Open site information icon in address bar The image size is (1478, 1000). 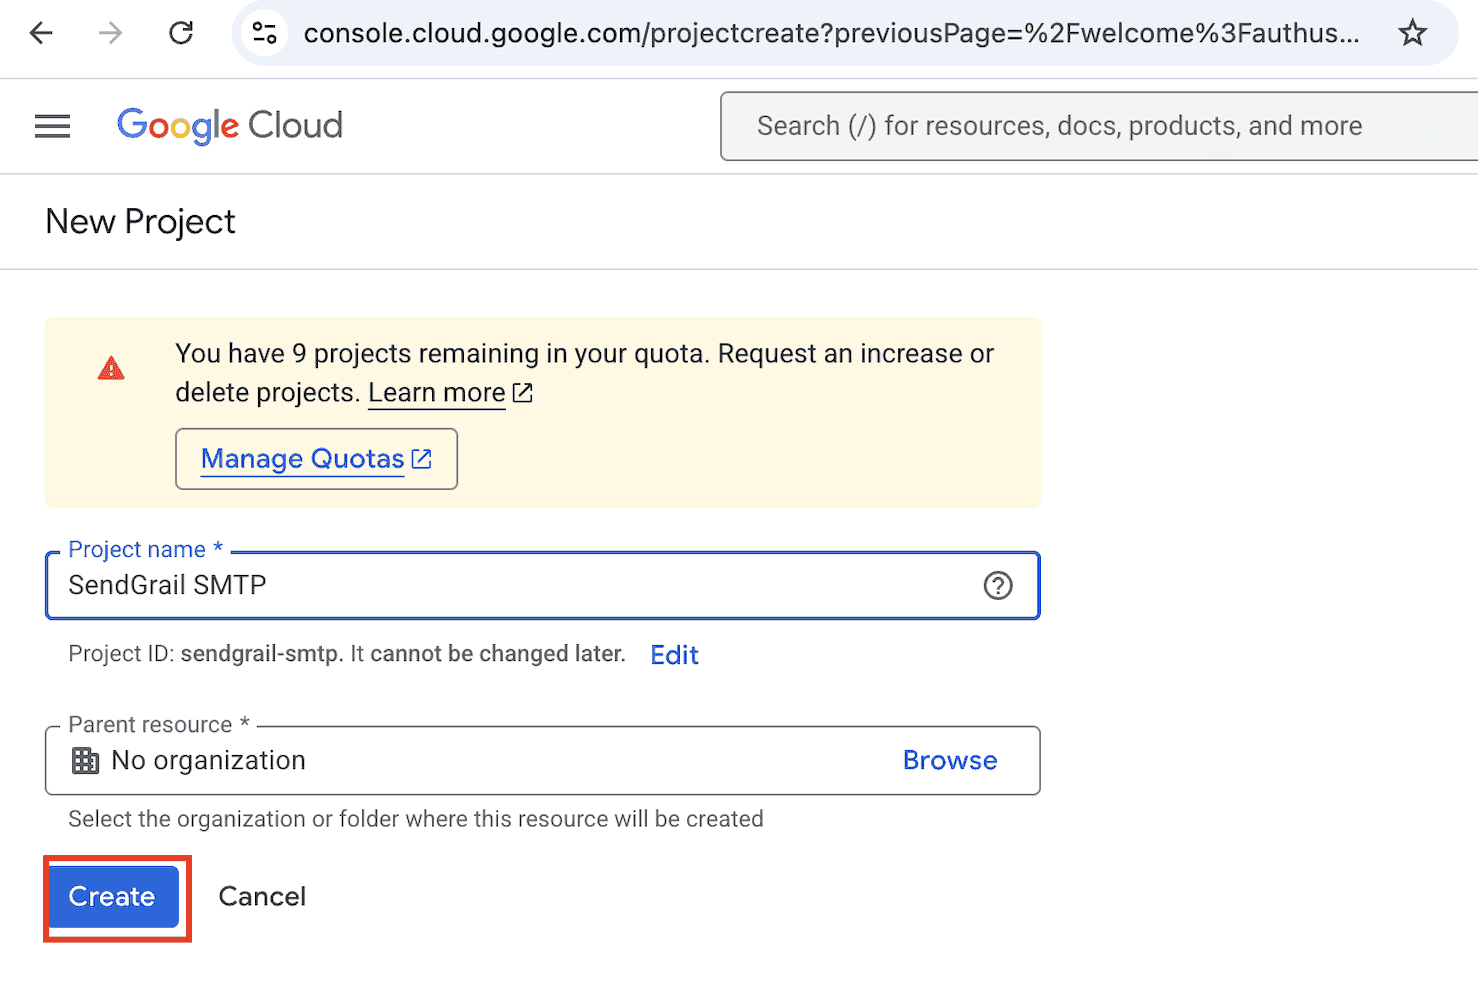point(265,33)
